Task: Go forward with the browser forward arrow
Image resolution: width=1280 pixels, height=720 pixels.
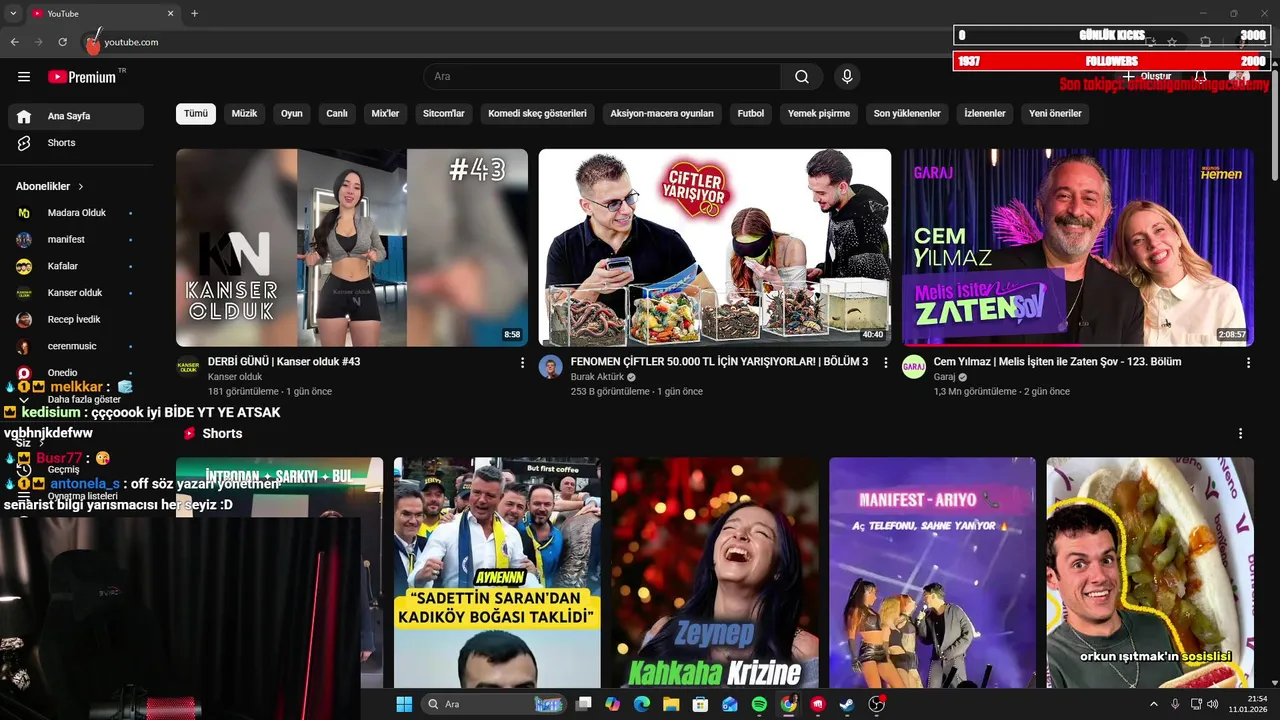Action: pyautogui.click(x=38, y=42)
